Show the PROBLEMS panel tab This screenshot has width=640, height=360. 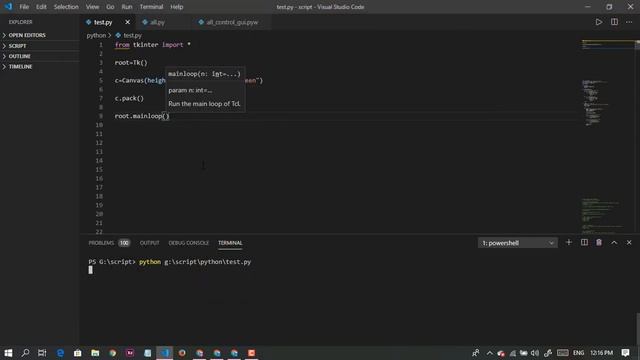(x=101, y=243)
